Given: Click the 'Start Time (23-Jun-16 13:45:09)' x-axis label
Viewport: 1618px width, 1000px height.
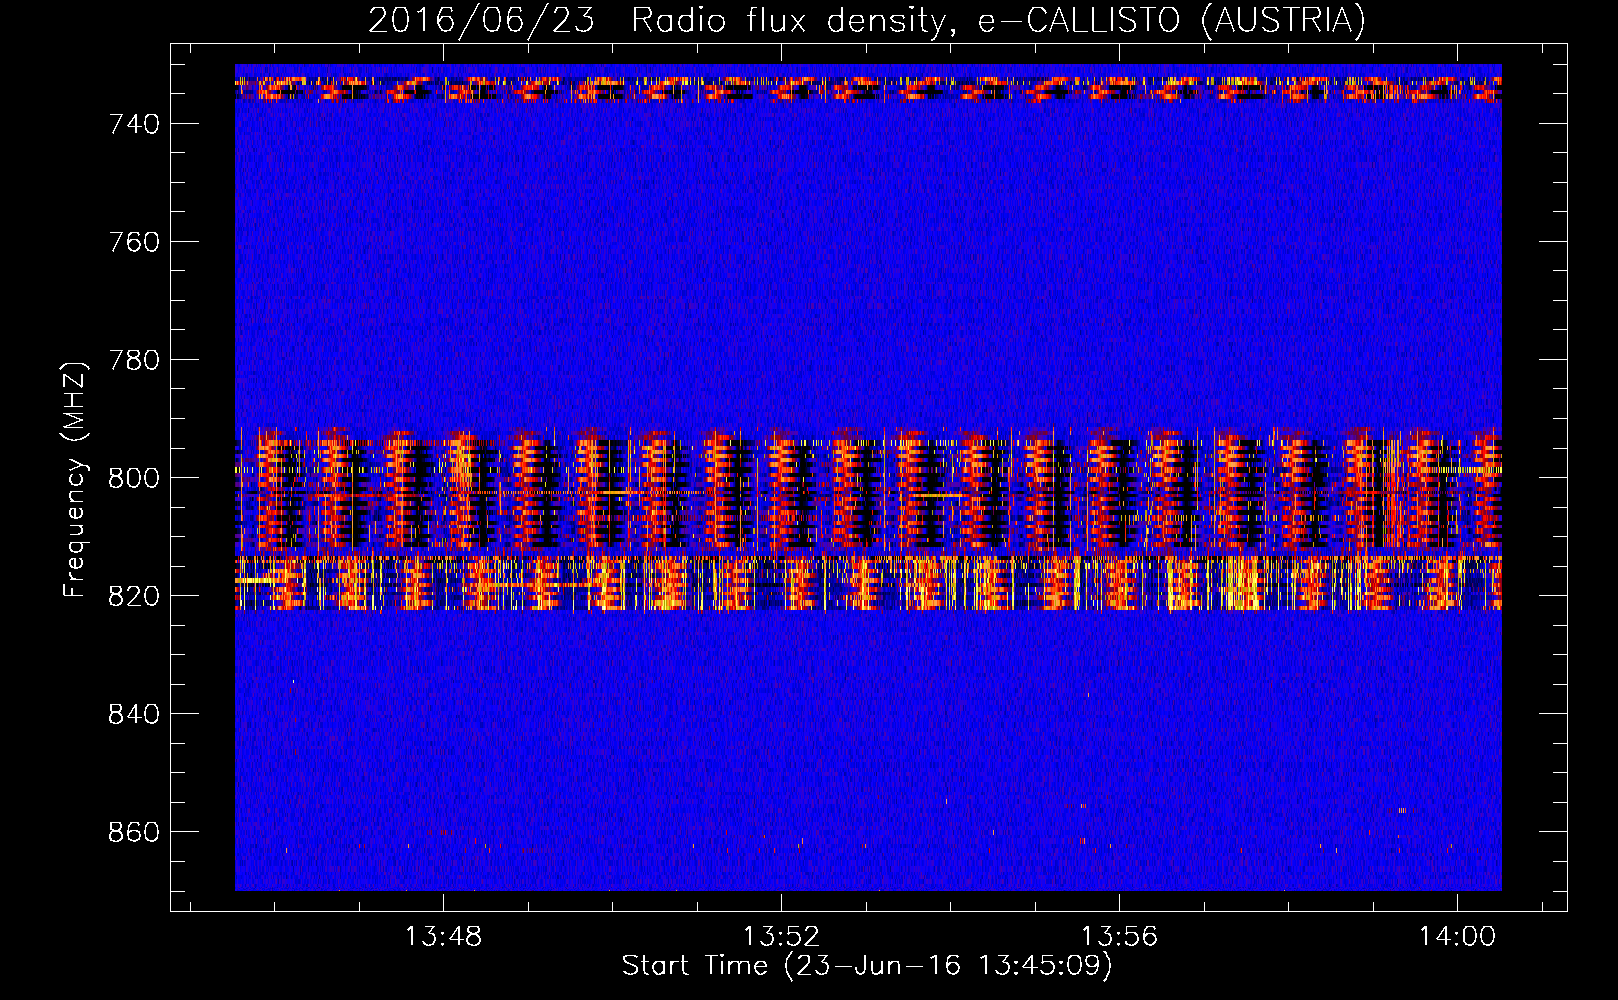Looking at the screenshot, I should coord(867,966).
